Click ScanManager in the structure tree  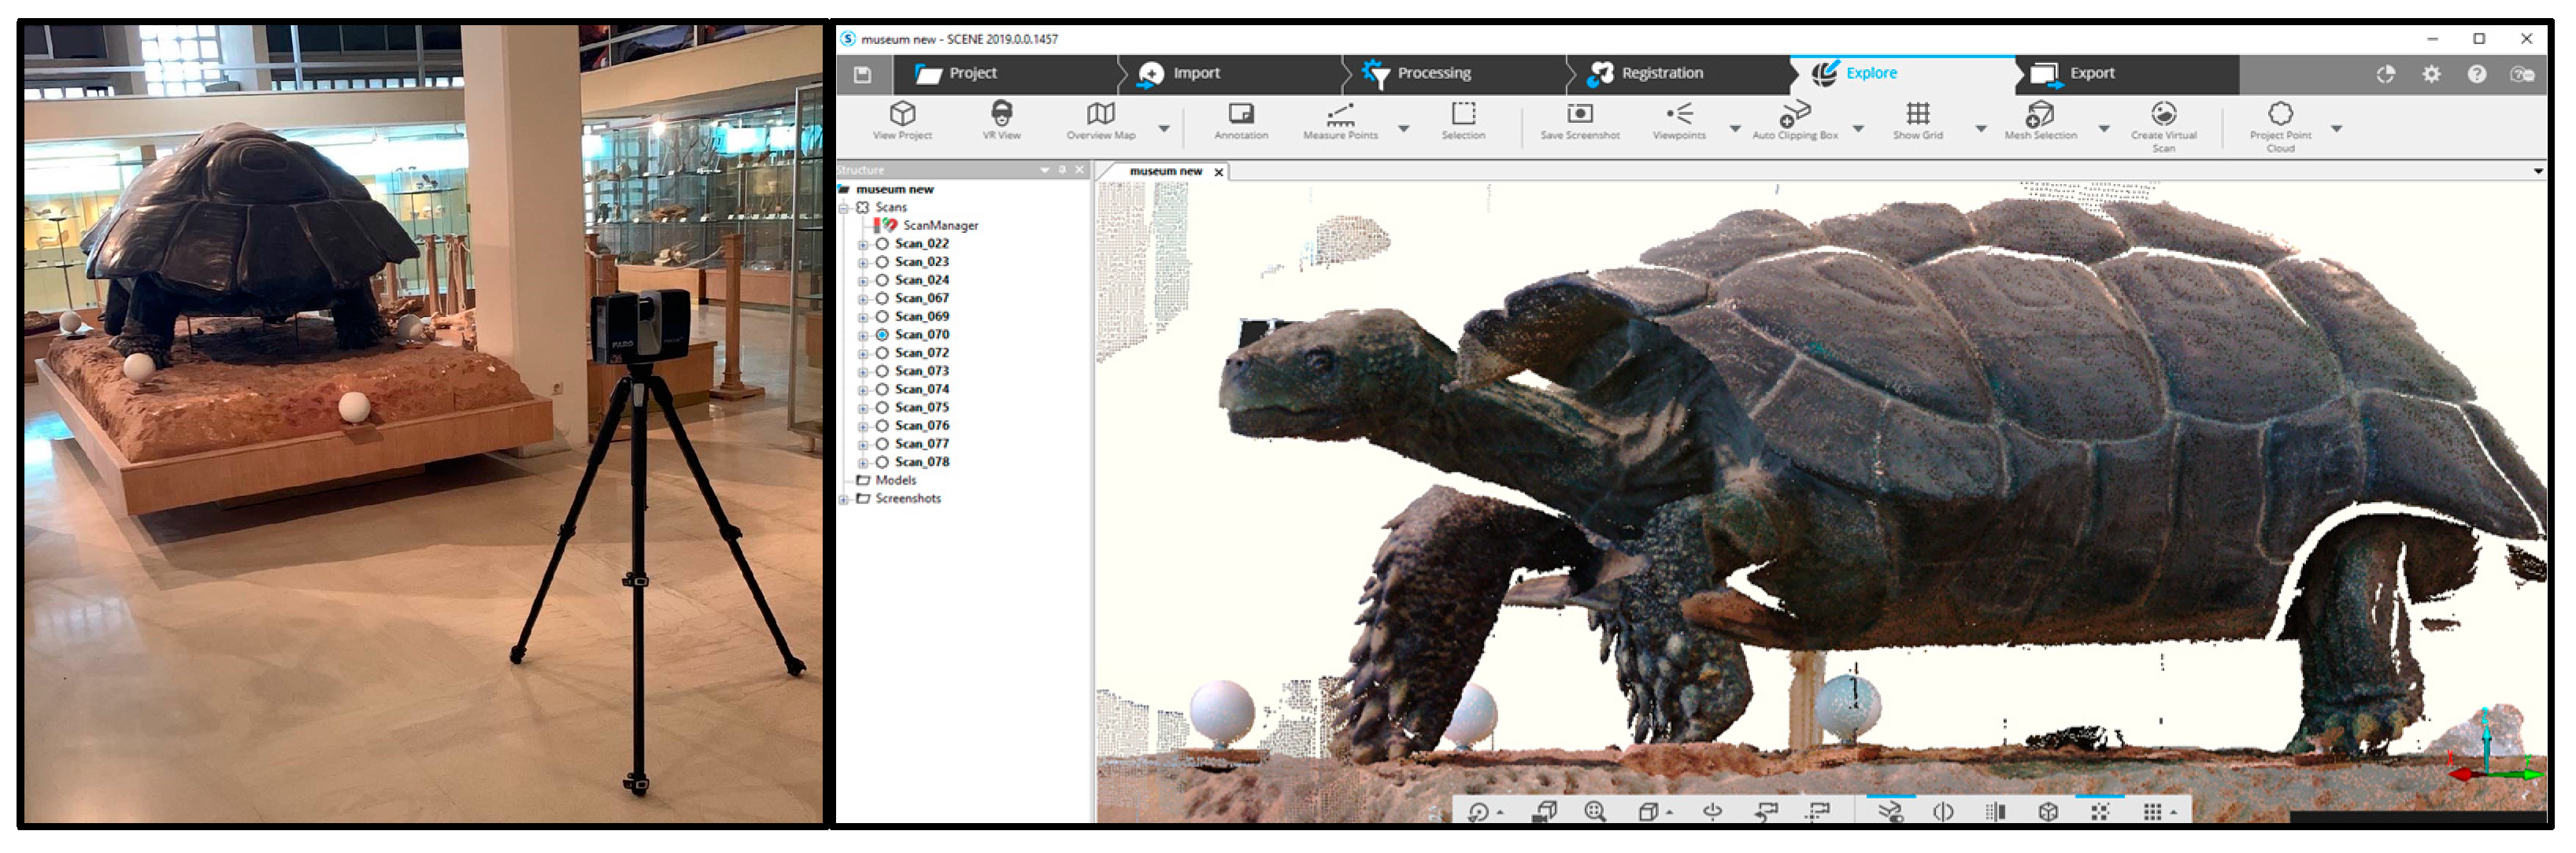[x=939, y=226]
